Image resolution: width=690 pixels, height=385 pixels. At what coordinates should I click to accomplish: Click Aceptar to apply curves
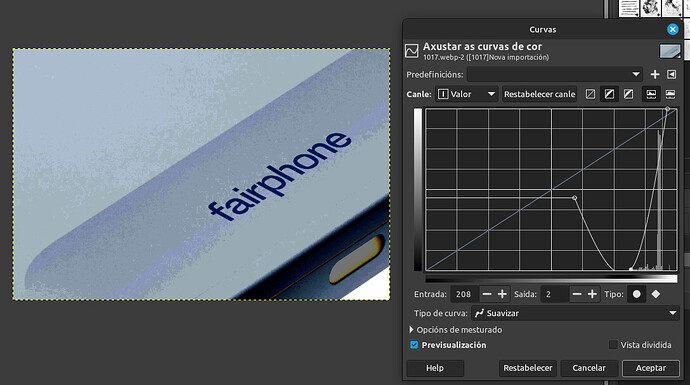pos(650,368)
